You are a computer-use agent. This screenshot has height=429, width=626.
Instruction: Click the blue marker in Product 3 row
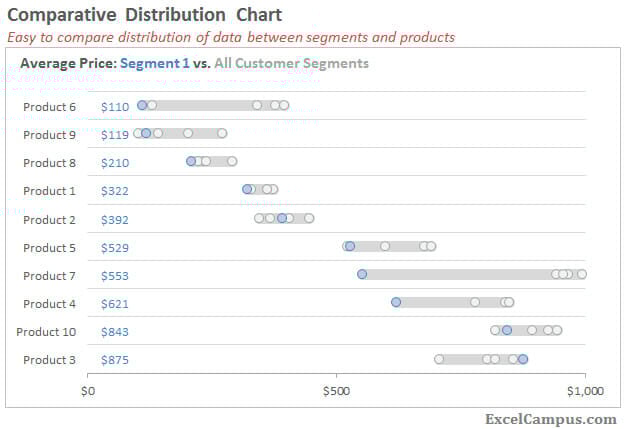click(x=523, y=359)
